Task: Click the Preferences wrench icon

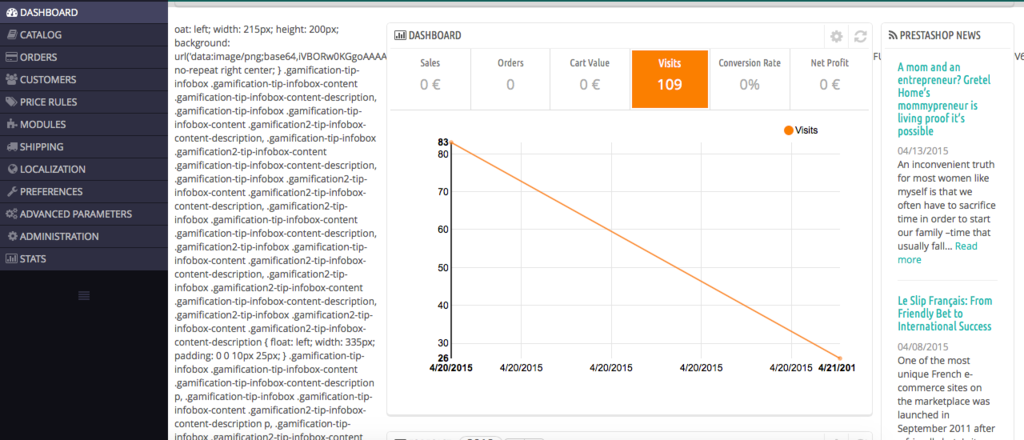Action: point(11,191)
